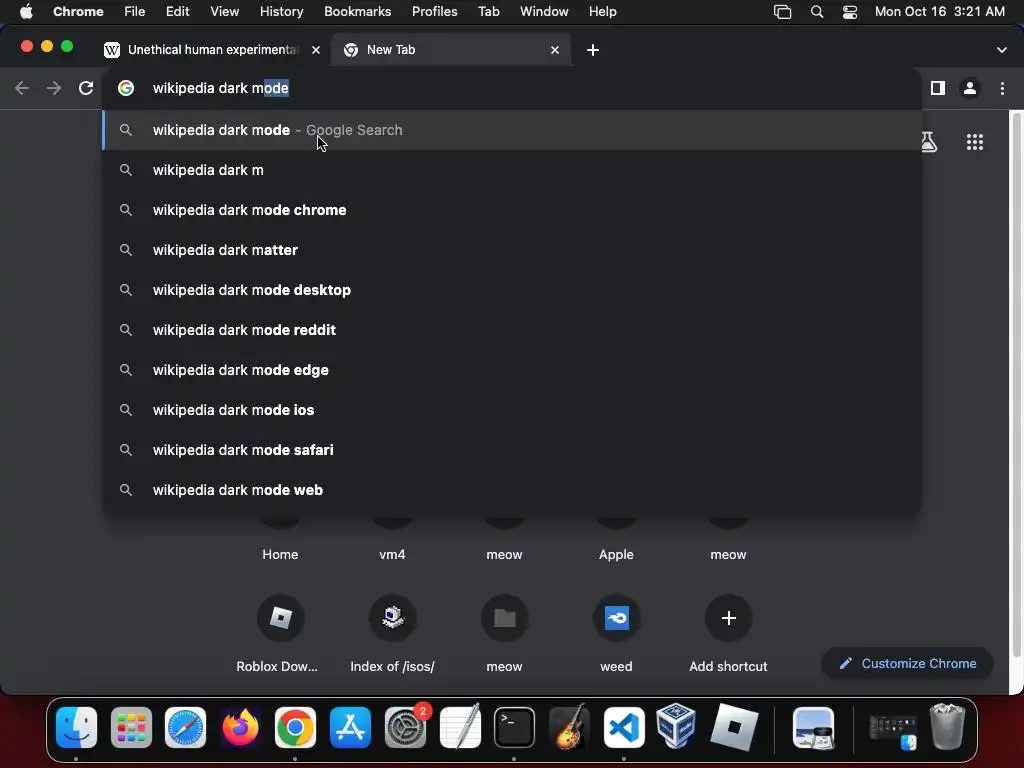The height and width of the screenshot is (768, 1024).
Task: Choose suggestion wikipedia dark mode edge
Action: point(512,370)
